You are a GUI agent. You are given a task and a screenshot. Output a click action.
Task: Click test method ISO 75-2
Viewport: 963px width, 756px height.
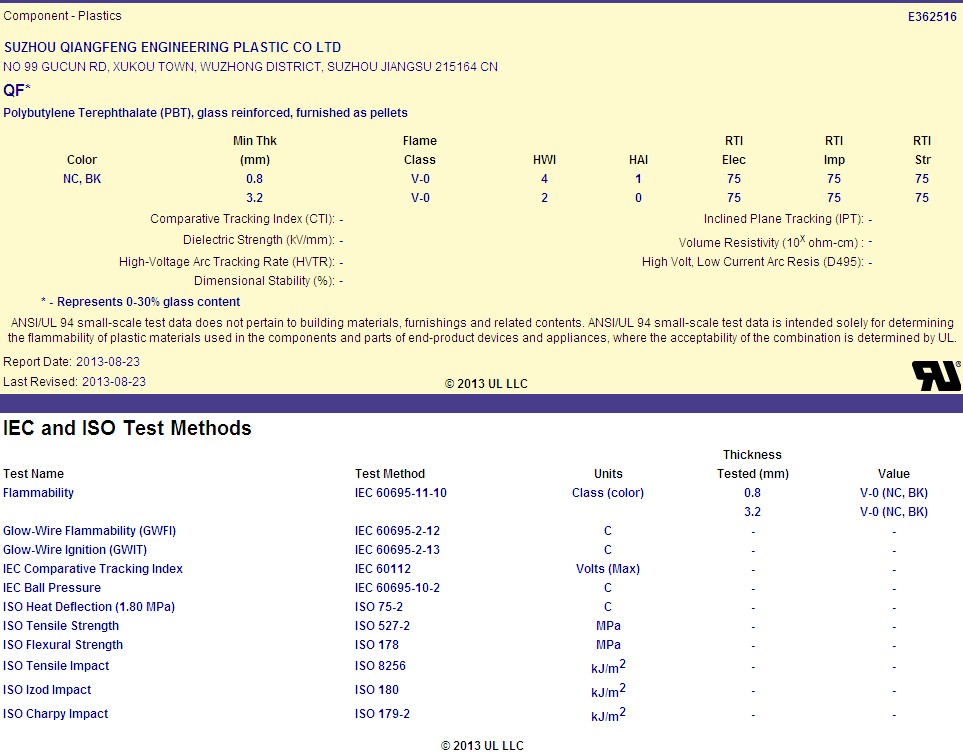click(378, 607)
